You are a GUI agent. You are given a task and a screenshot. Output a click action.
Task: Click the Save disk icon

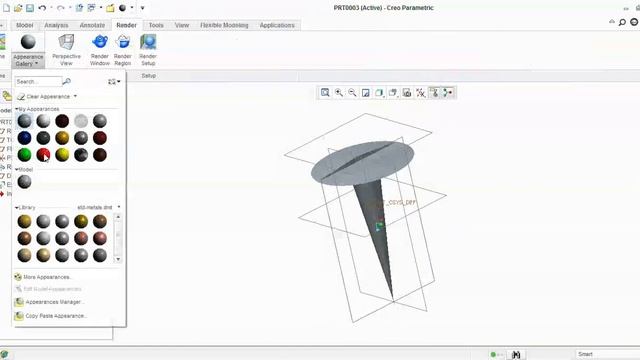tap(30, 8)
